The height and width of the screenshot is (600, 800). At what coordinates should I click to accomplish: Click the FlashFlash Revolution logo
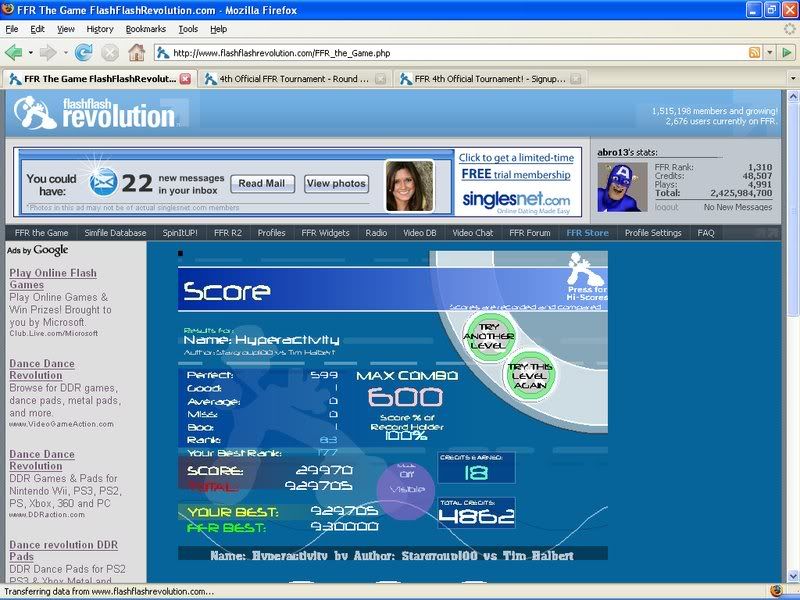95,113
